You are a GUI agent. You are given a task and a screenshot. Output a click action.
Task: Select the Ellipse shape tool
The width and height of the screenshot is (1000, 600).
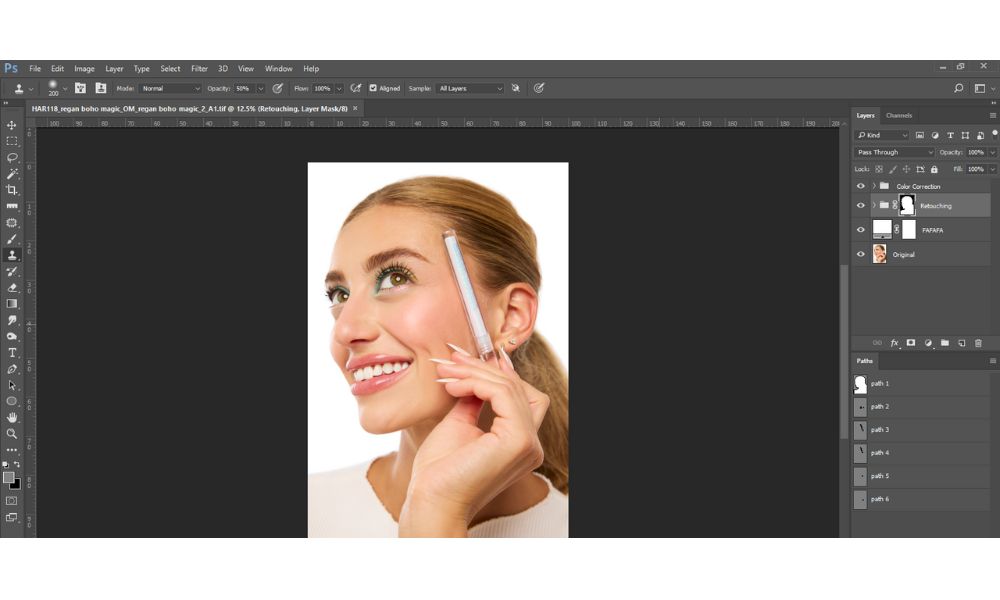click(x=11, y=401)
